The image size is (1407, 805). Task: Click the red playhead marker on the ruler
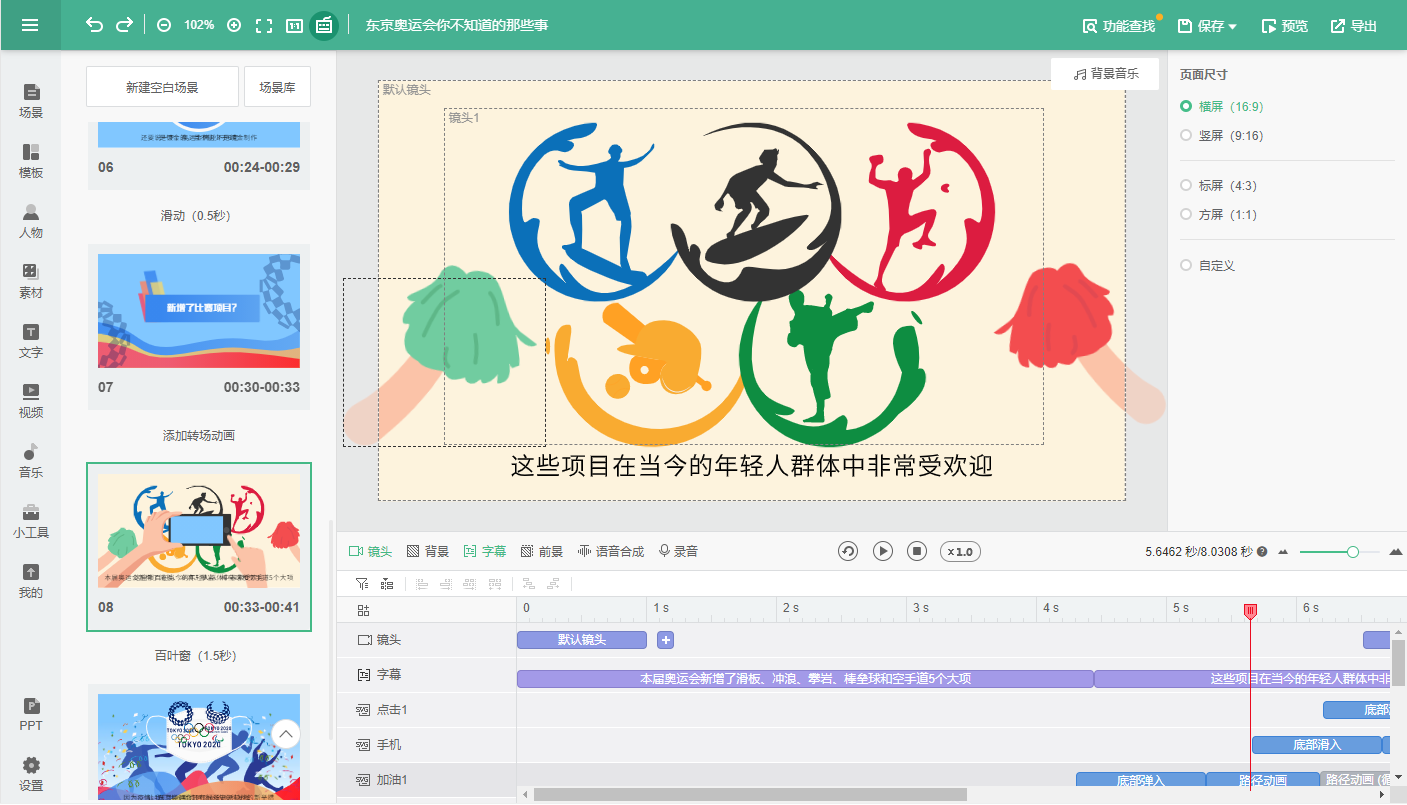1250,610
